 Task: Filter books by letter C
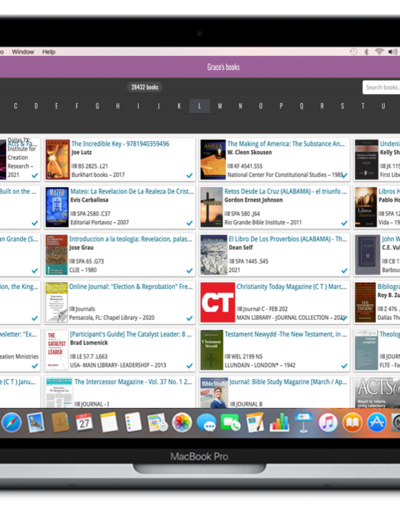[x=15, y=106]
